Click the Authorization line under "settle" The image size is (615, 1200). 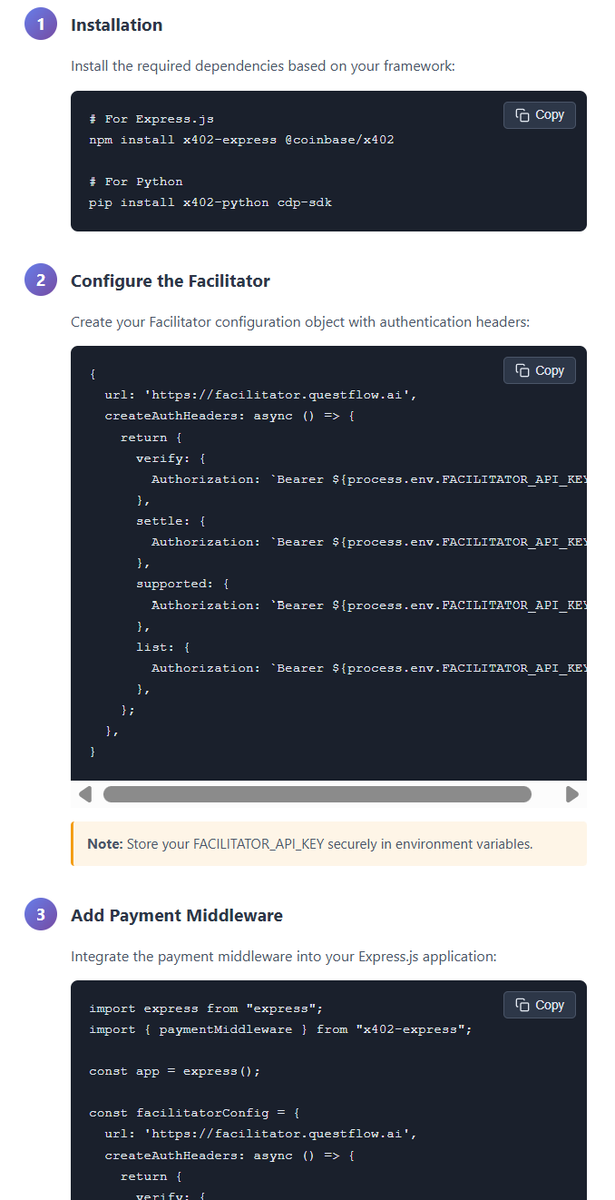tap(369, 542)
